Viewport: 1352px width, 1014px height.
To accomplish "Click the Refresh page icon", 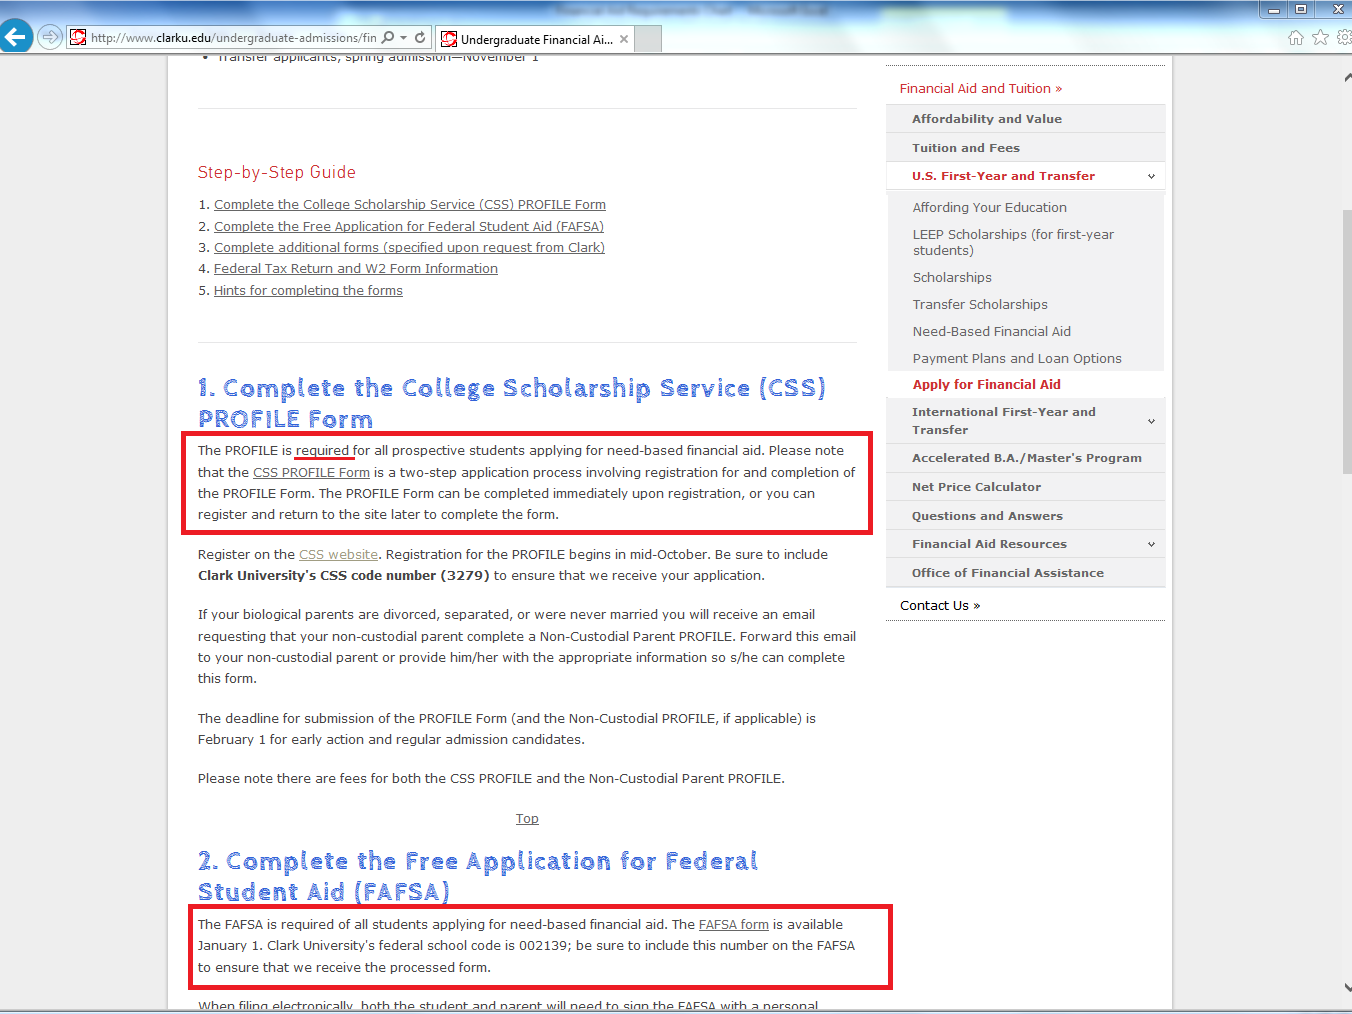I will (420, 38).
